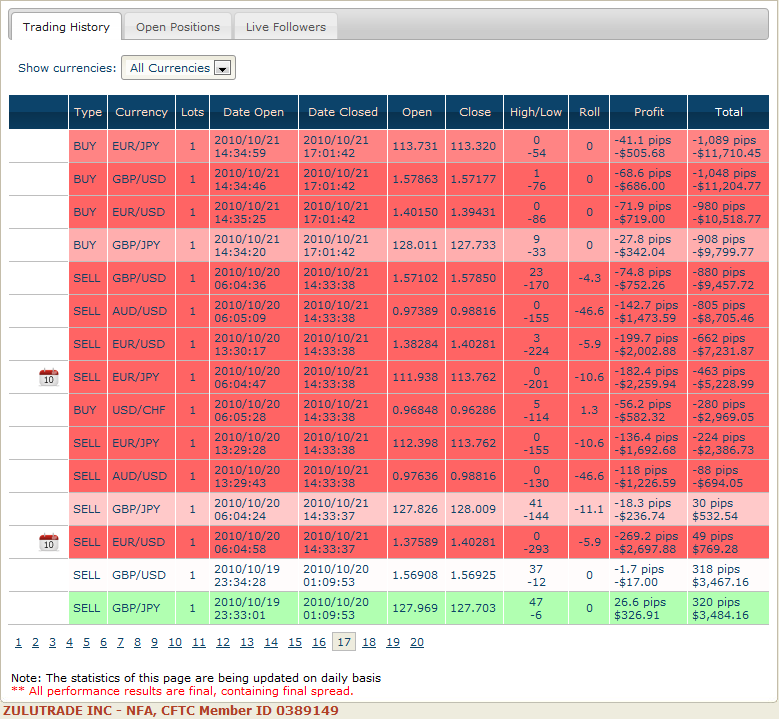The height and width of the screenshot is (719, 779).
Task: Go to page 11 of trading history
Action: (x=199, y=642)
